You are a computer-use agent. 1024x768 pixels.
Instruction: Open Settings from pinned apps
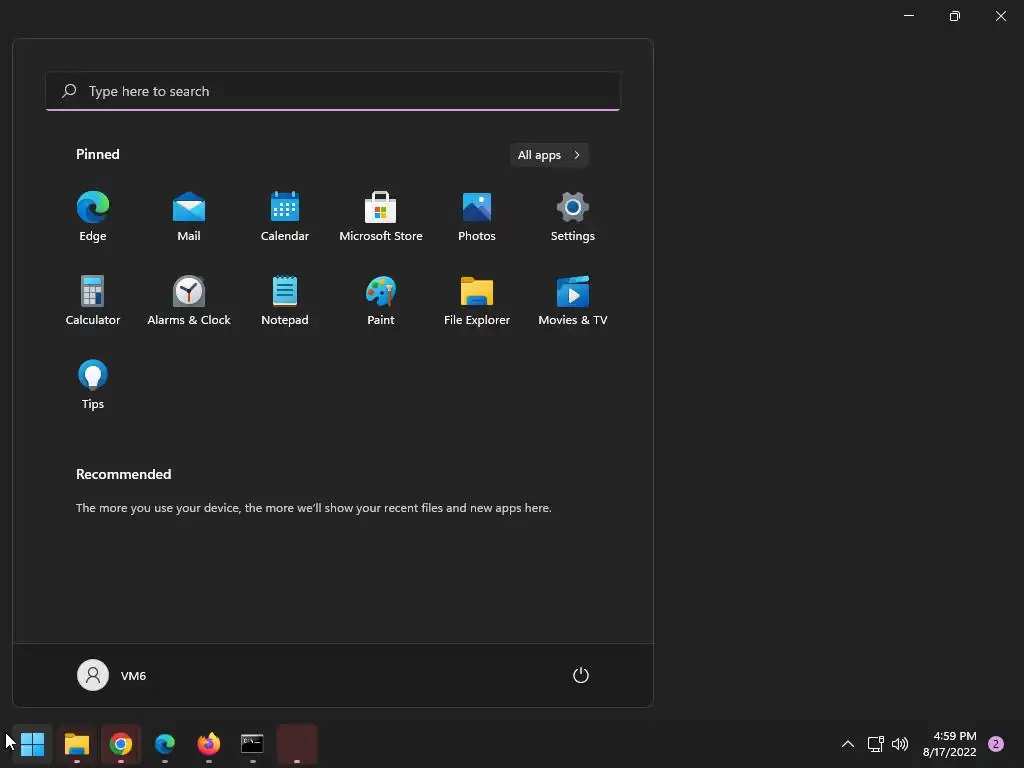[573, 217]
